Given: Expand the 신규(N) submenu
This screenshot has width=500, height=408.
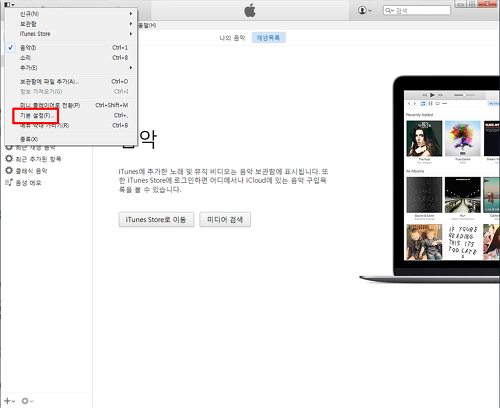Looking at the screenshot, I should tap(71, 14).
